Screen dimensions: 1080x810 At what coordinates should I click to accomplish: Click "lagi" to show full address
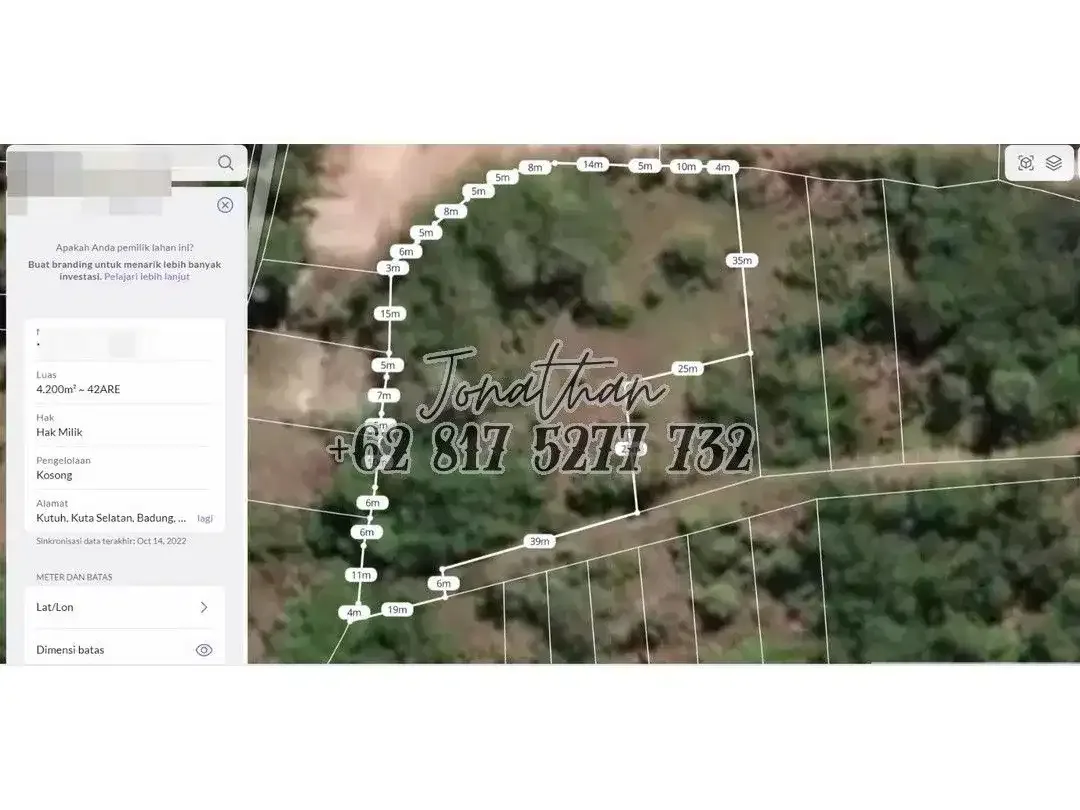click(x=205, y=518)
